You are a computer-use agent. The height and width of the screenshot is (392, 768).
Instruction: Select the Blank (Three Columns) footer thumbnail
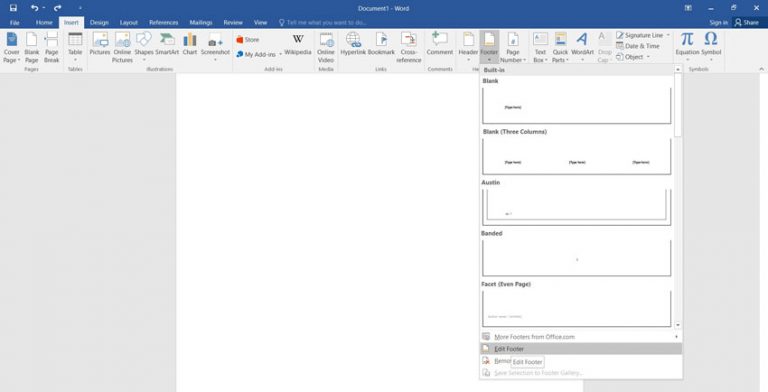(576, 156)
